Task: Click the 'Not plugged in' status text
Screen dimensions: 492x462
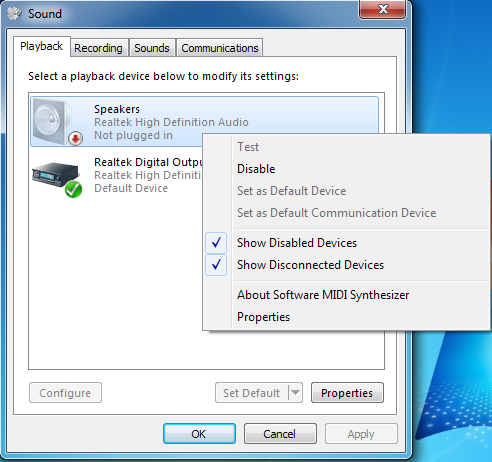Action: (x=133, y=135)
